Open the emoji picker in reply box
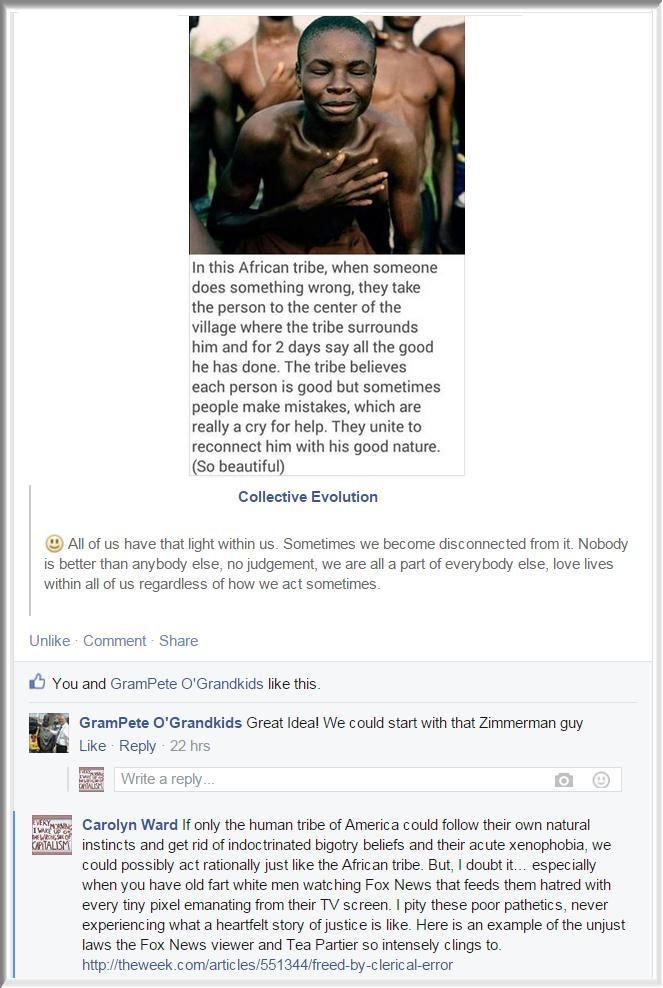 601,780
